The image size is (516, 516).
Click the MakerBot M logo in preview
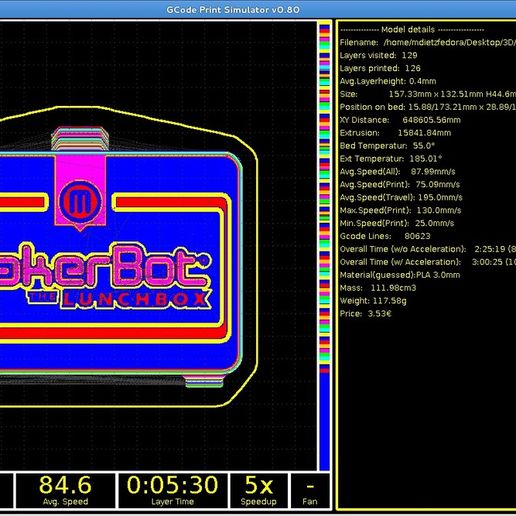coord(80,201)
